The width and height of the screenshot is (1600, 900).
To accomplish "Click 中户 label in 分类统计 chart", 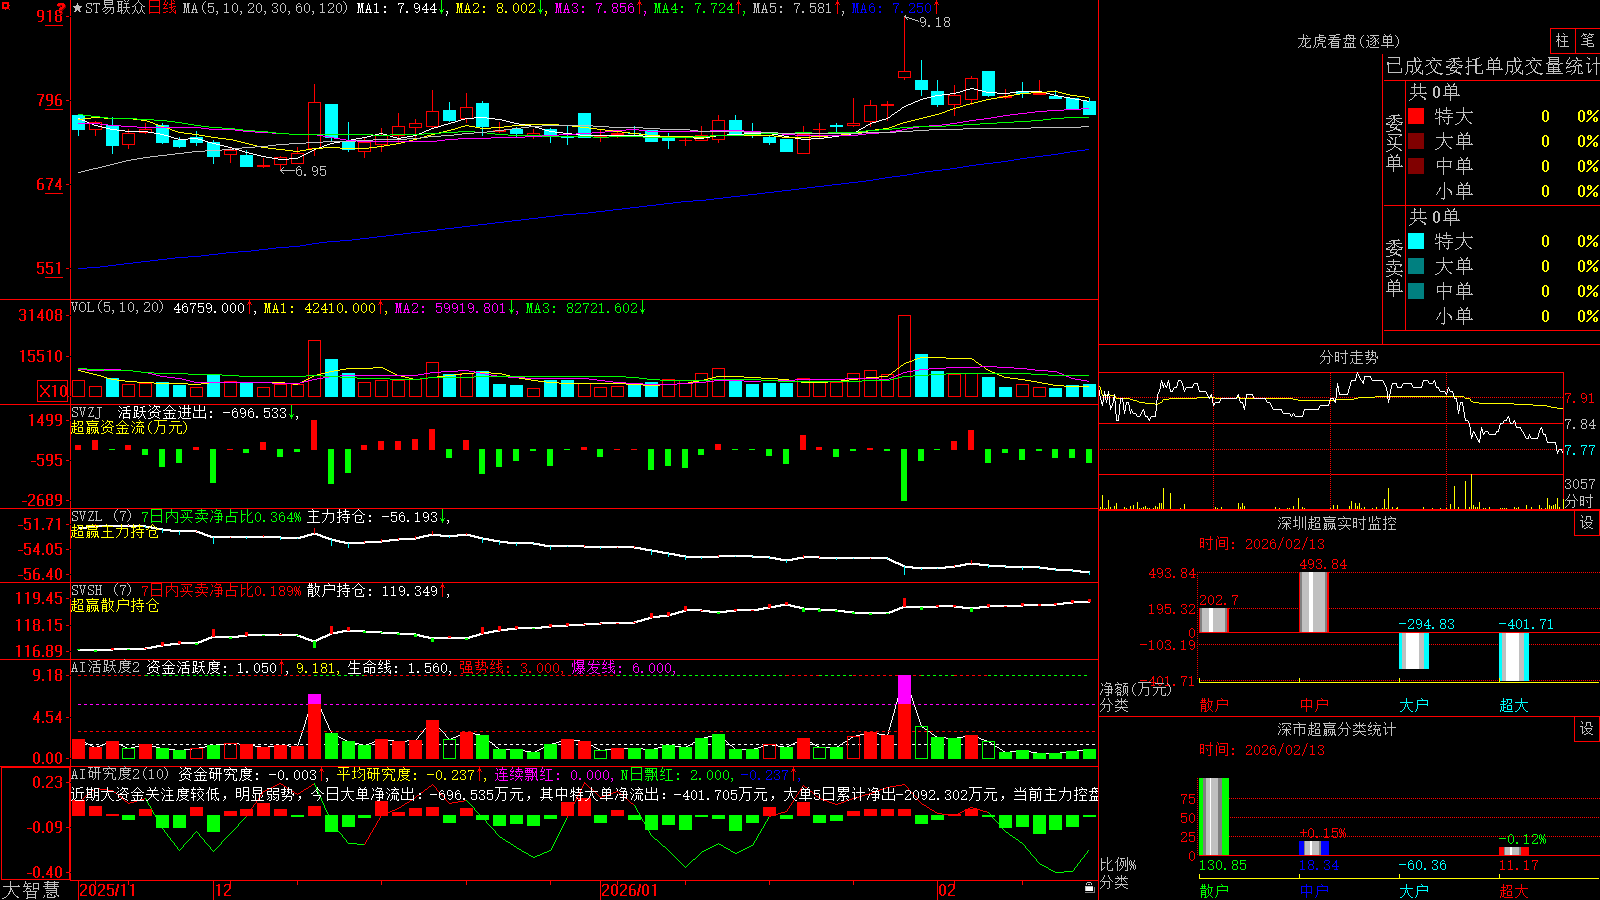I will pos(1313,890).
